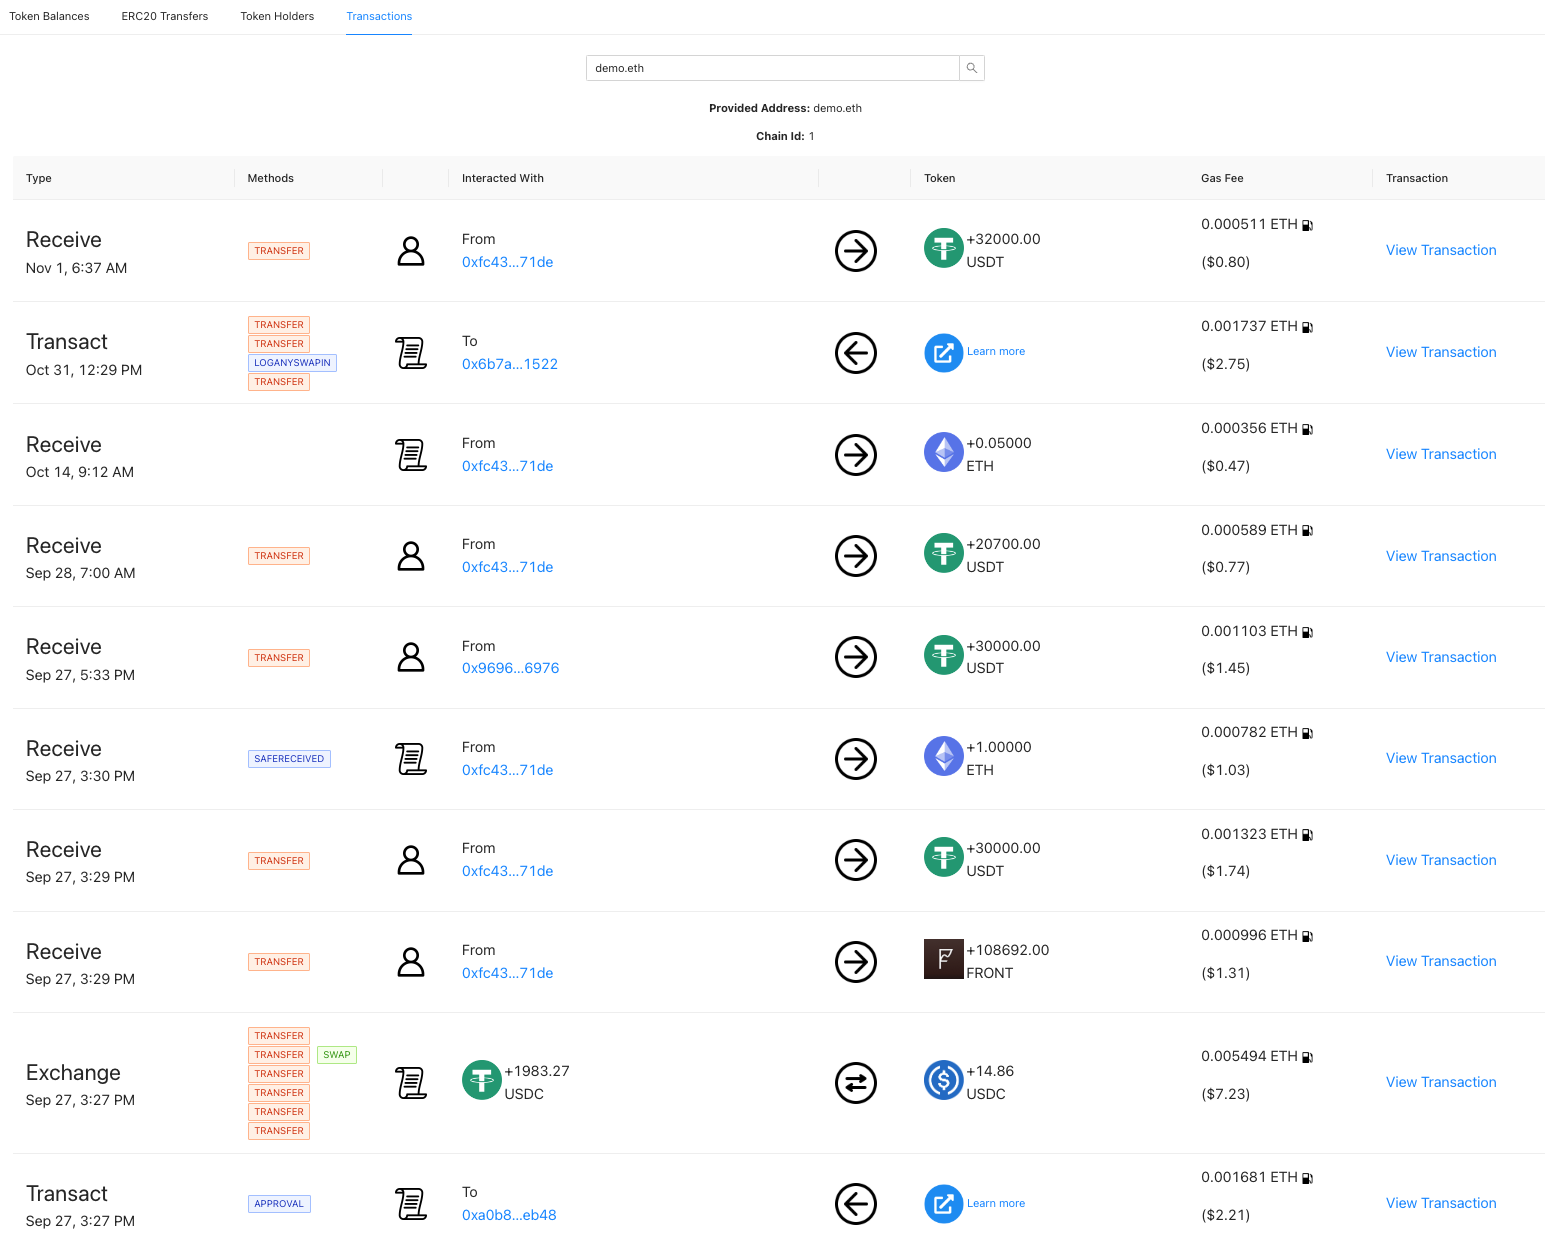The image size is (1545, 1253).
Task: Click the 0x6b7a...1522 contract address
Action: [509, 364]
